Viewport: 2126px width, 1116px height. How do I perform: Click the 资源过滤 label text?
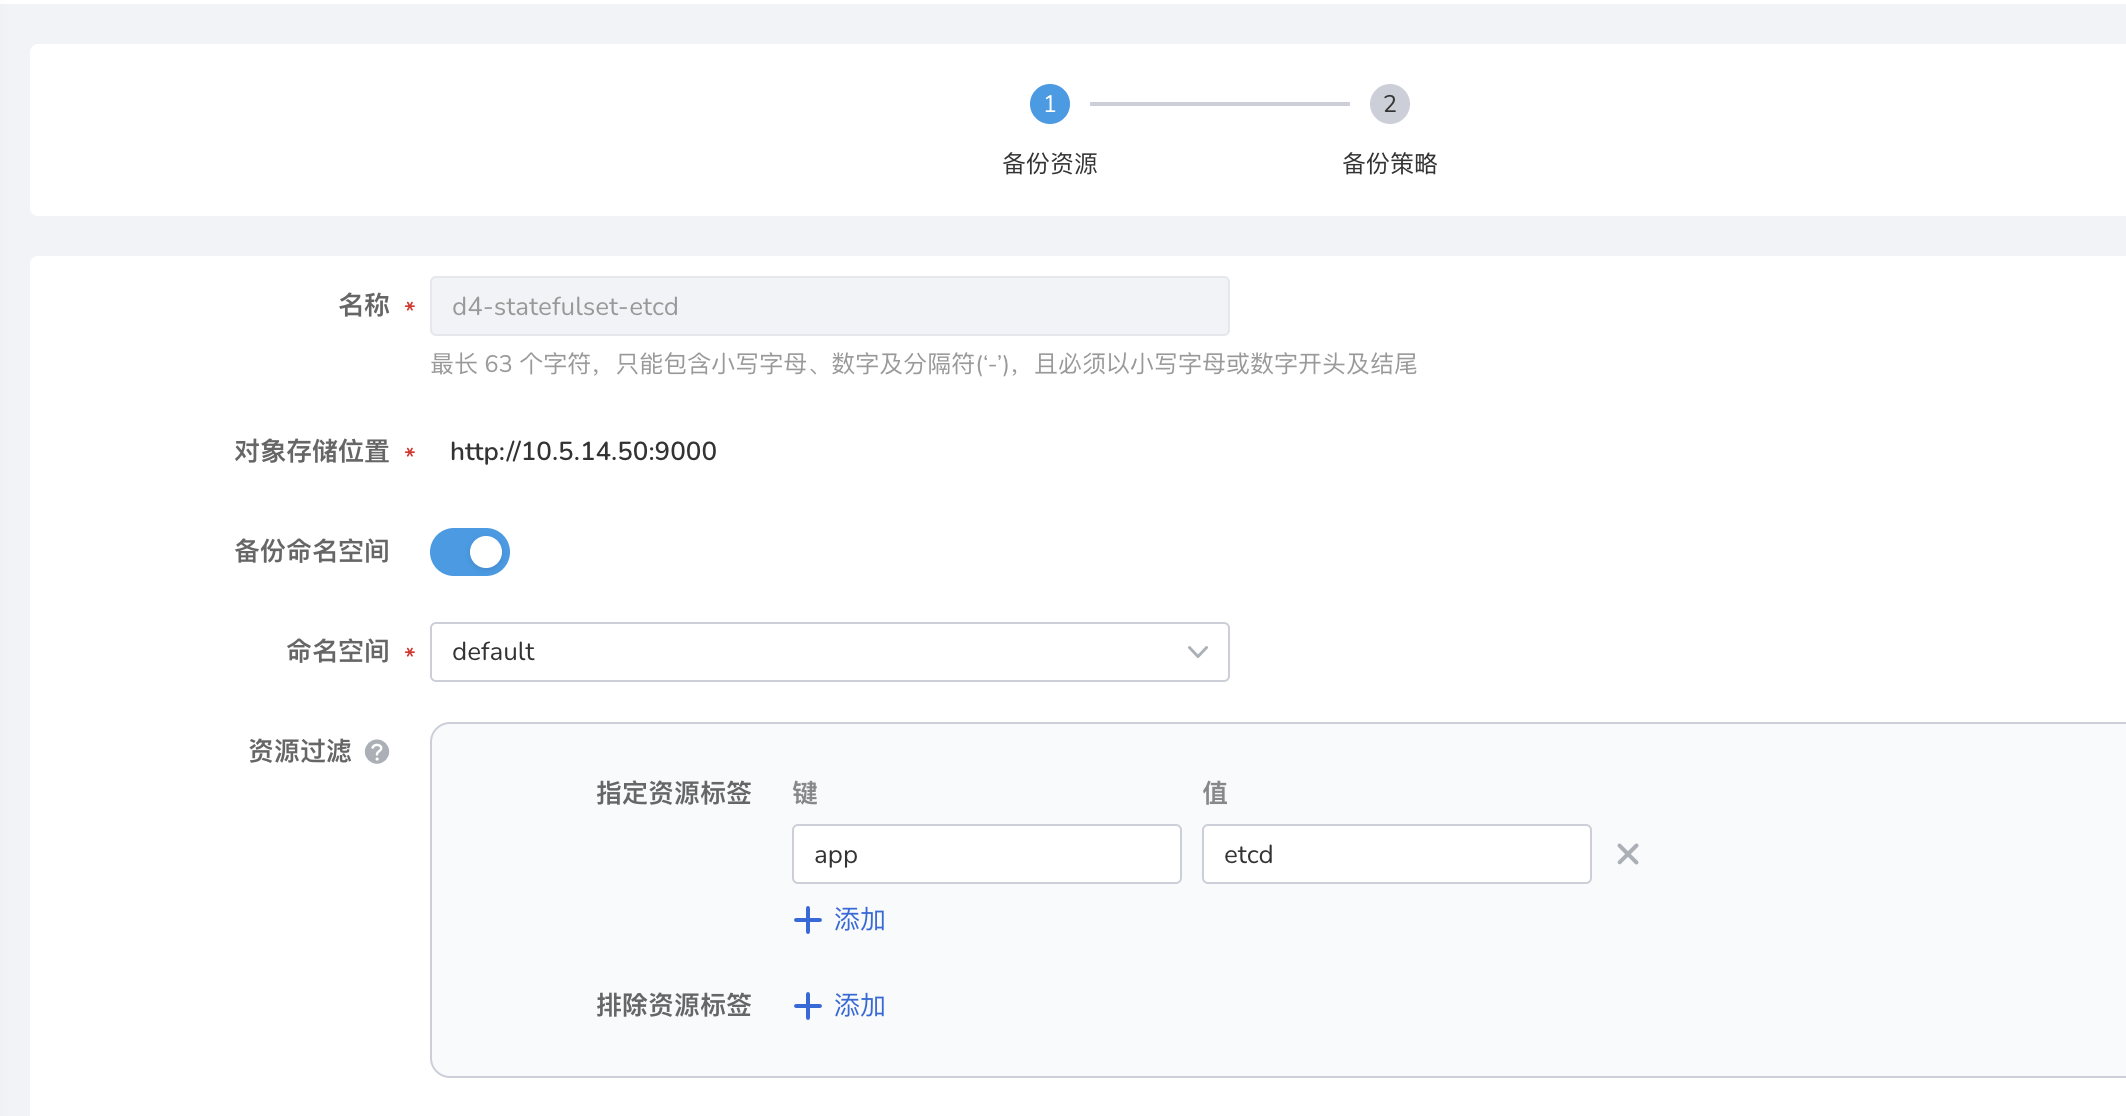click(300, 752)
